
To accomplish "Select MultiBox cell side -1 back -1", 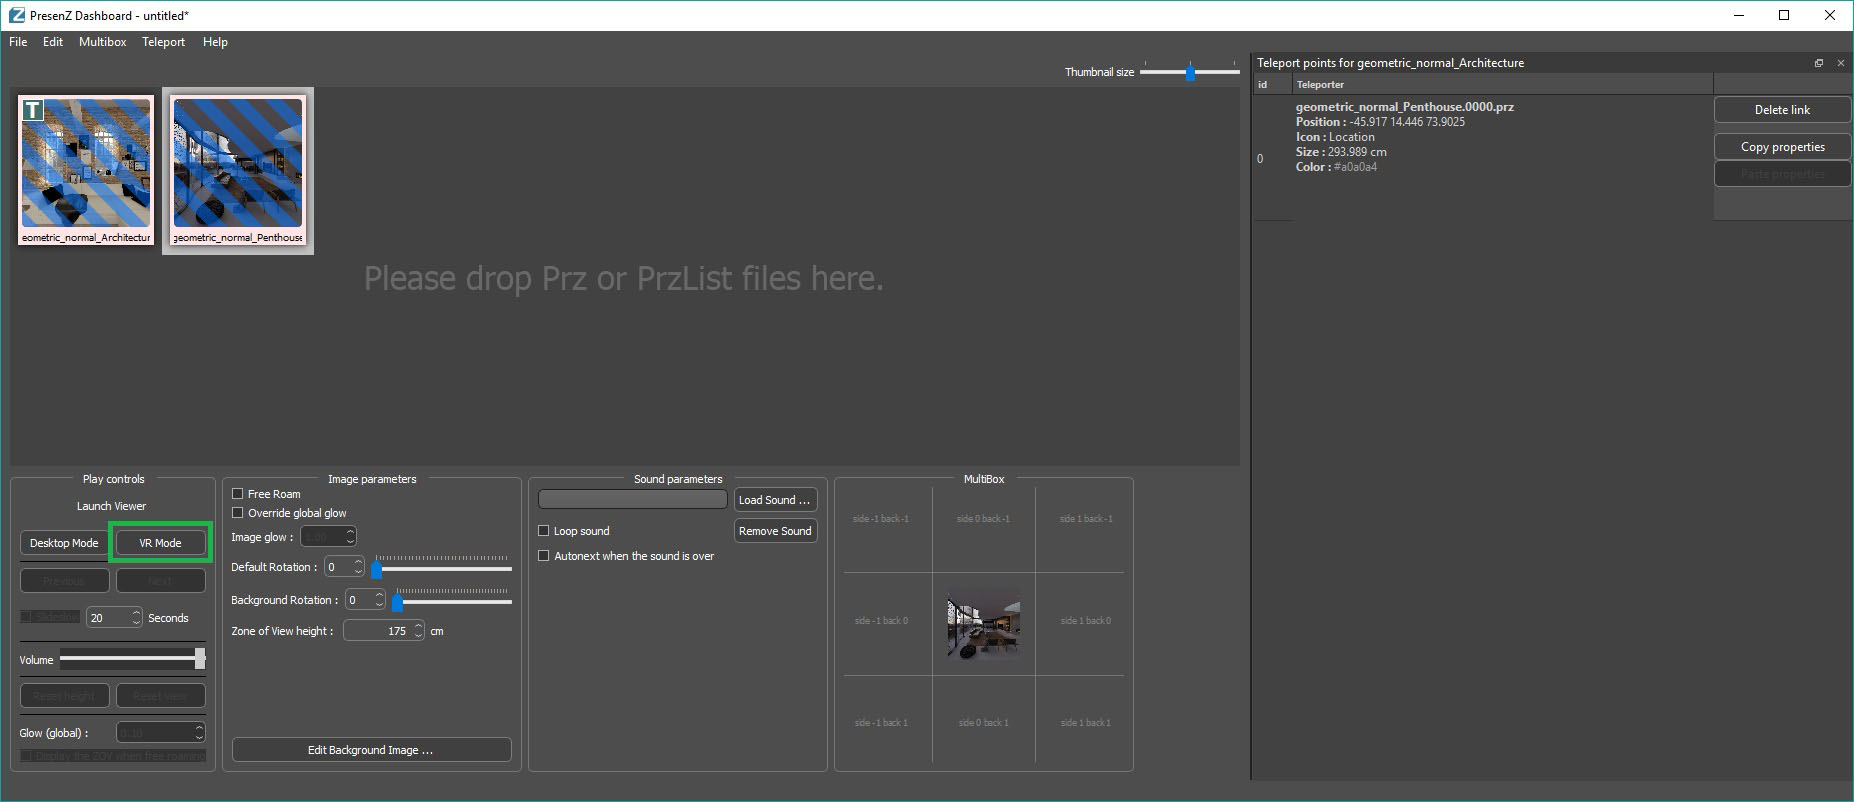I will (881, 519).
